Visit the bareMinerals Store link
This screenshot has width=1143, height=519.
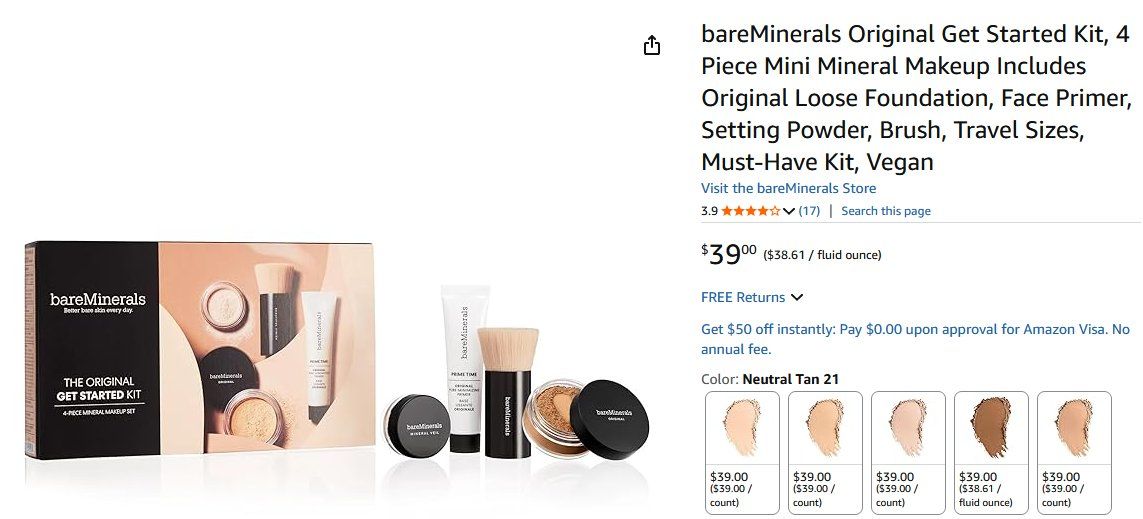point(788,188)
